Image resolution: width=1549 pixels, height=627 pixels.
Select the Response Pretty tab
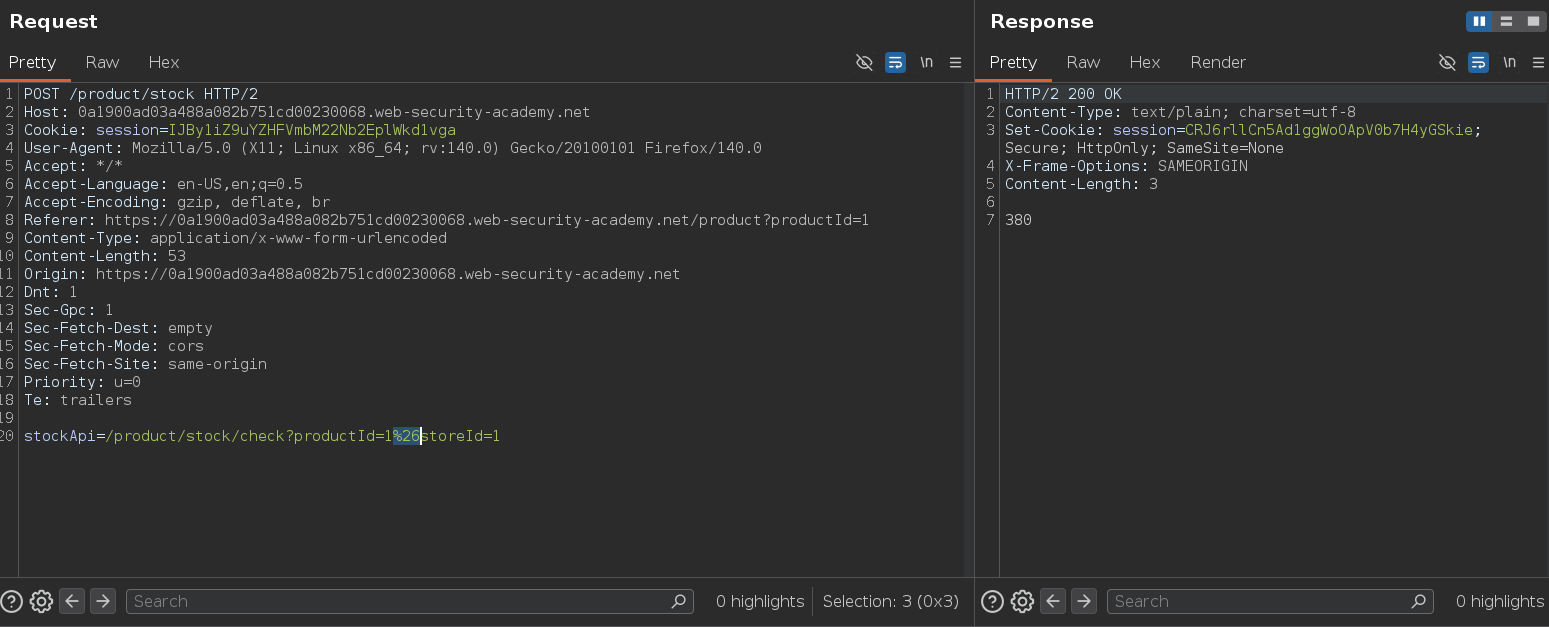[1013, 62]
